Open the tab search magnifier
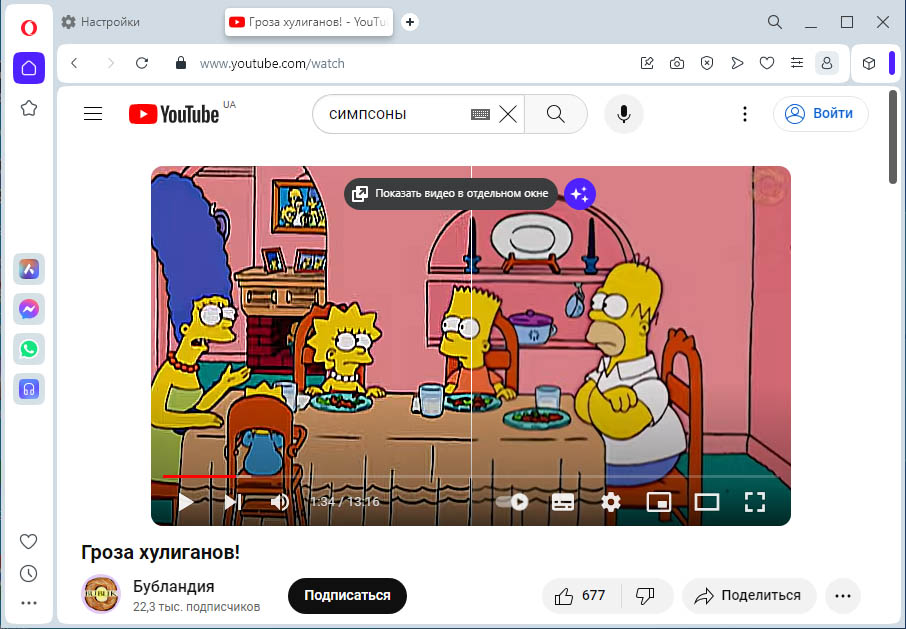 [775, 22]
